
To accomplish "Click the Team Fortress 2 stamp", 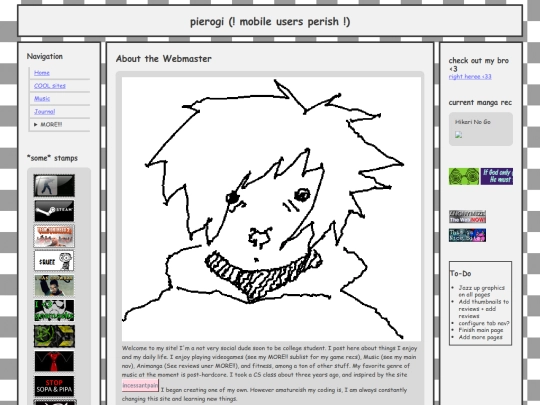I will pyautogui.click(x=54, y=236).
